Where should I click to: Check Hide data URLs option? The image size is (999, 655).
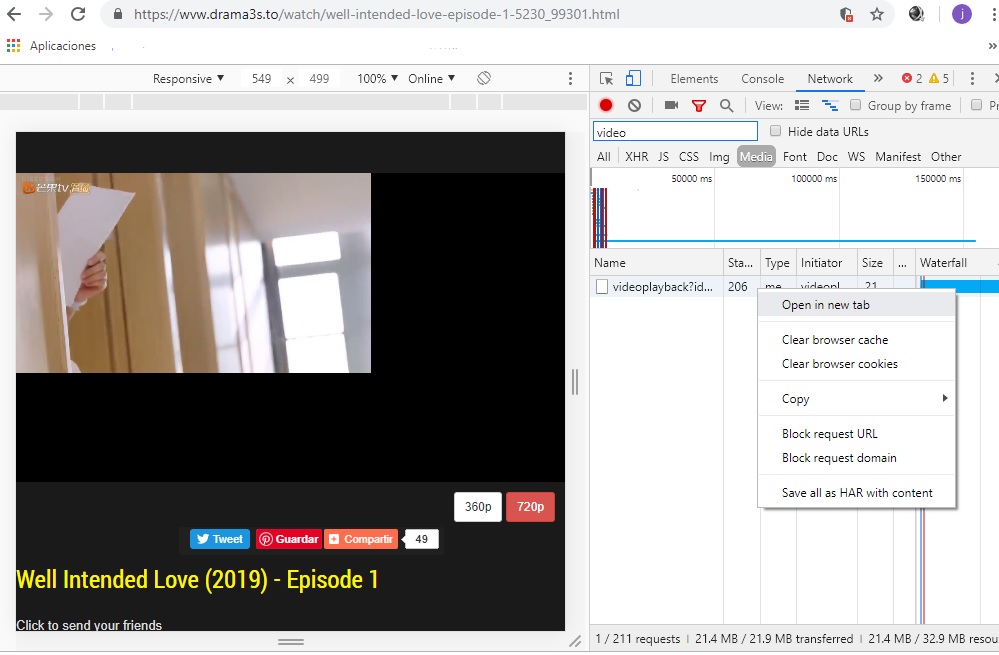[775, 131]
